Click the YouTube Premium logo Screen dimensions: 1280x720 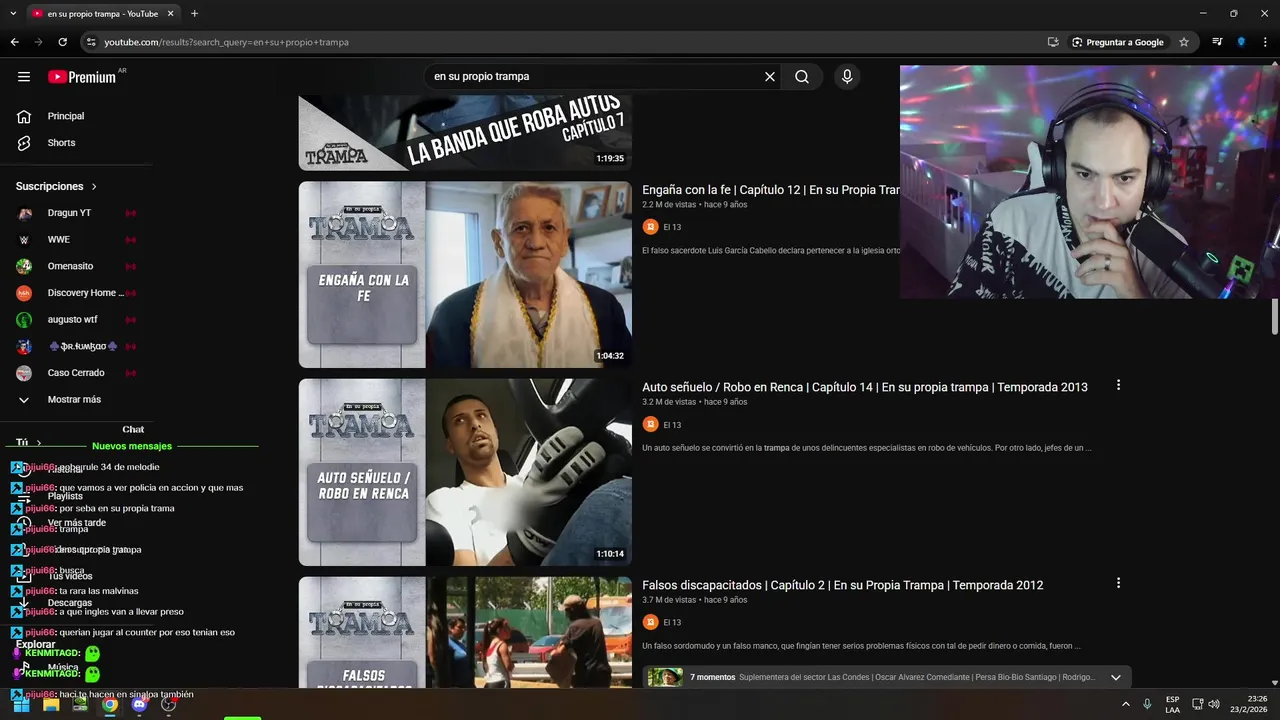82,77
